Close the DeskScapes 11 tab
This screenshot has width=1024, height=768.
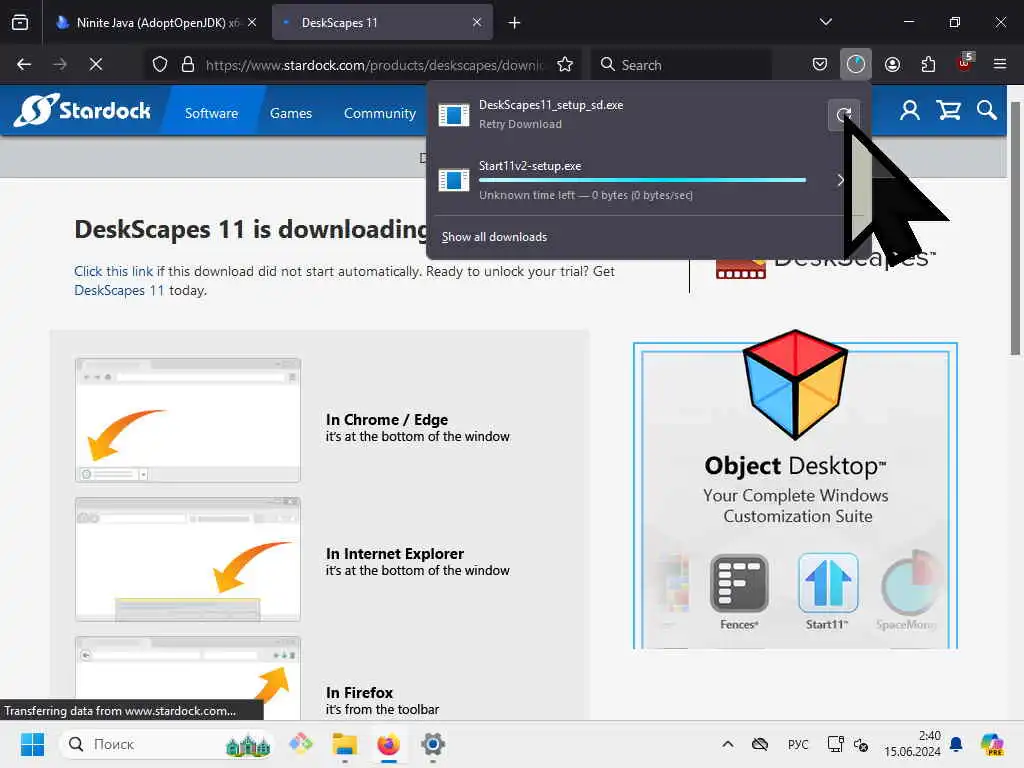click(x=477, y=22)
